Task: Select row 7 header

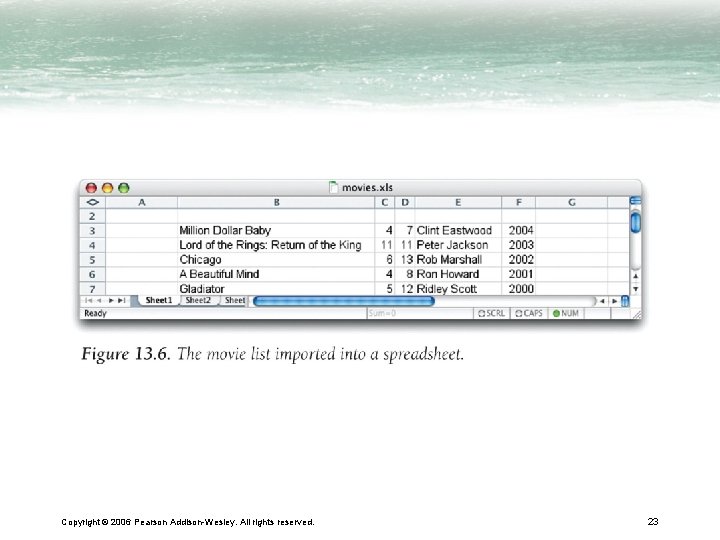Action: click(92, 289)
